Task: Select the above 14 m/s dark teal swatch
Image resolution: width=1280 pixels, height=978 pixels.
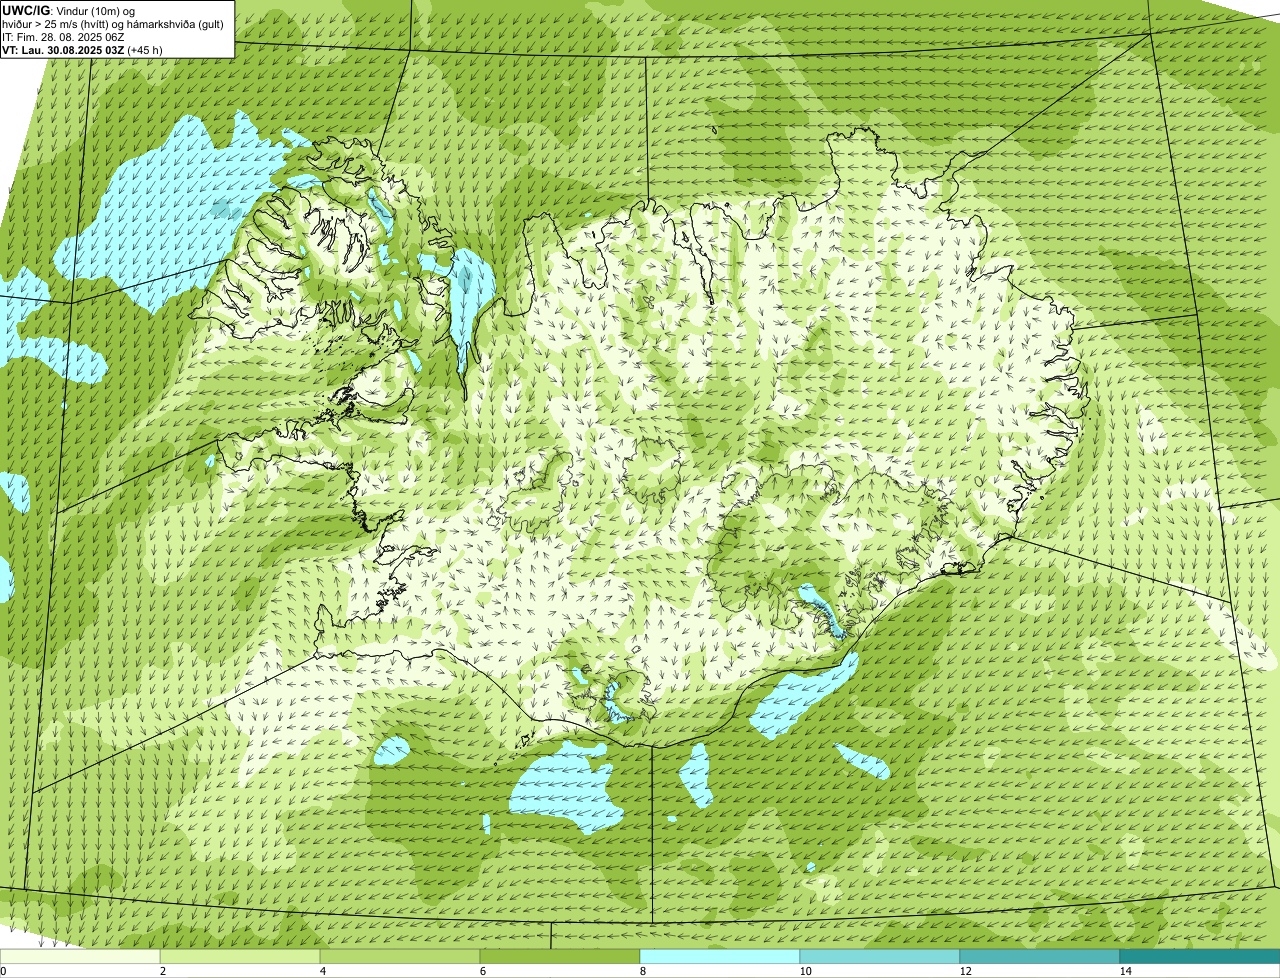Action: 1200,956
